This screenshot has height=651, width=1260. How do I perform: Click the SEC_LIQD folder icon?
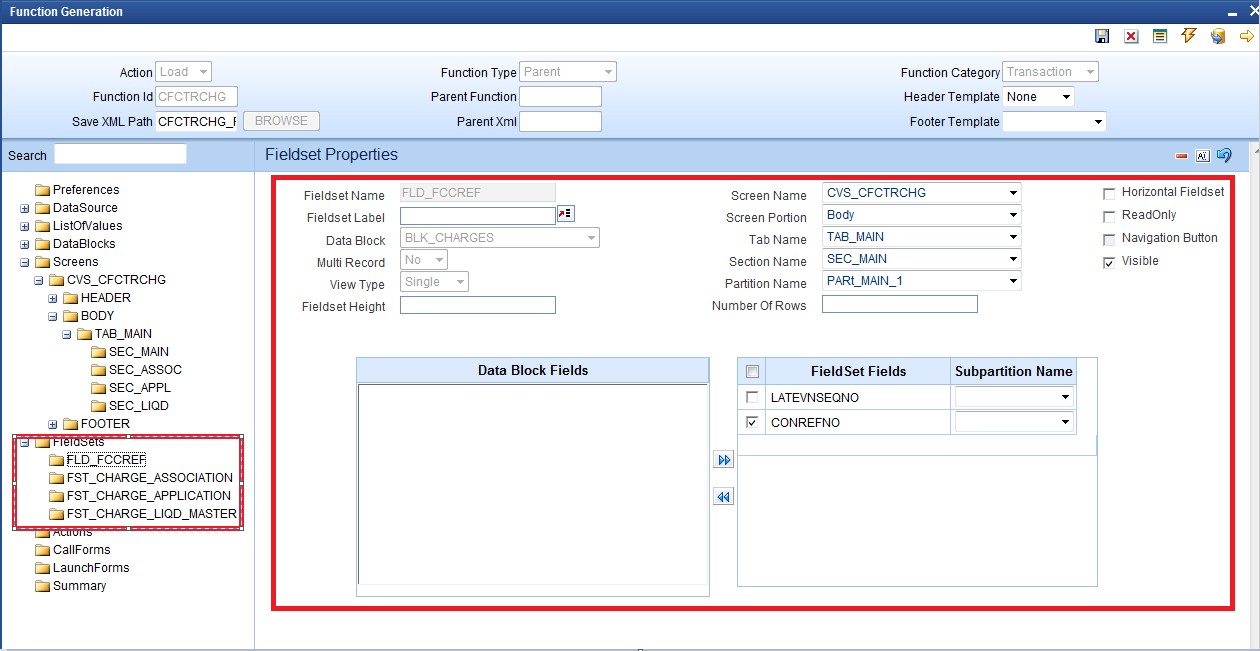(x=98, y=406)
